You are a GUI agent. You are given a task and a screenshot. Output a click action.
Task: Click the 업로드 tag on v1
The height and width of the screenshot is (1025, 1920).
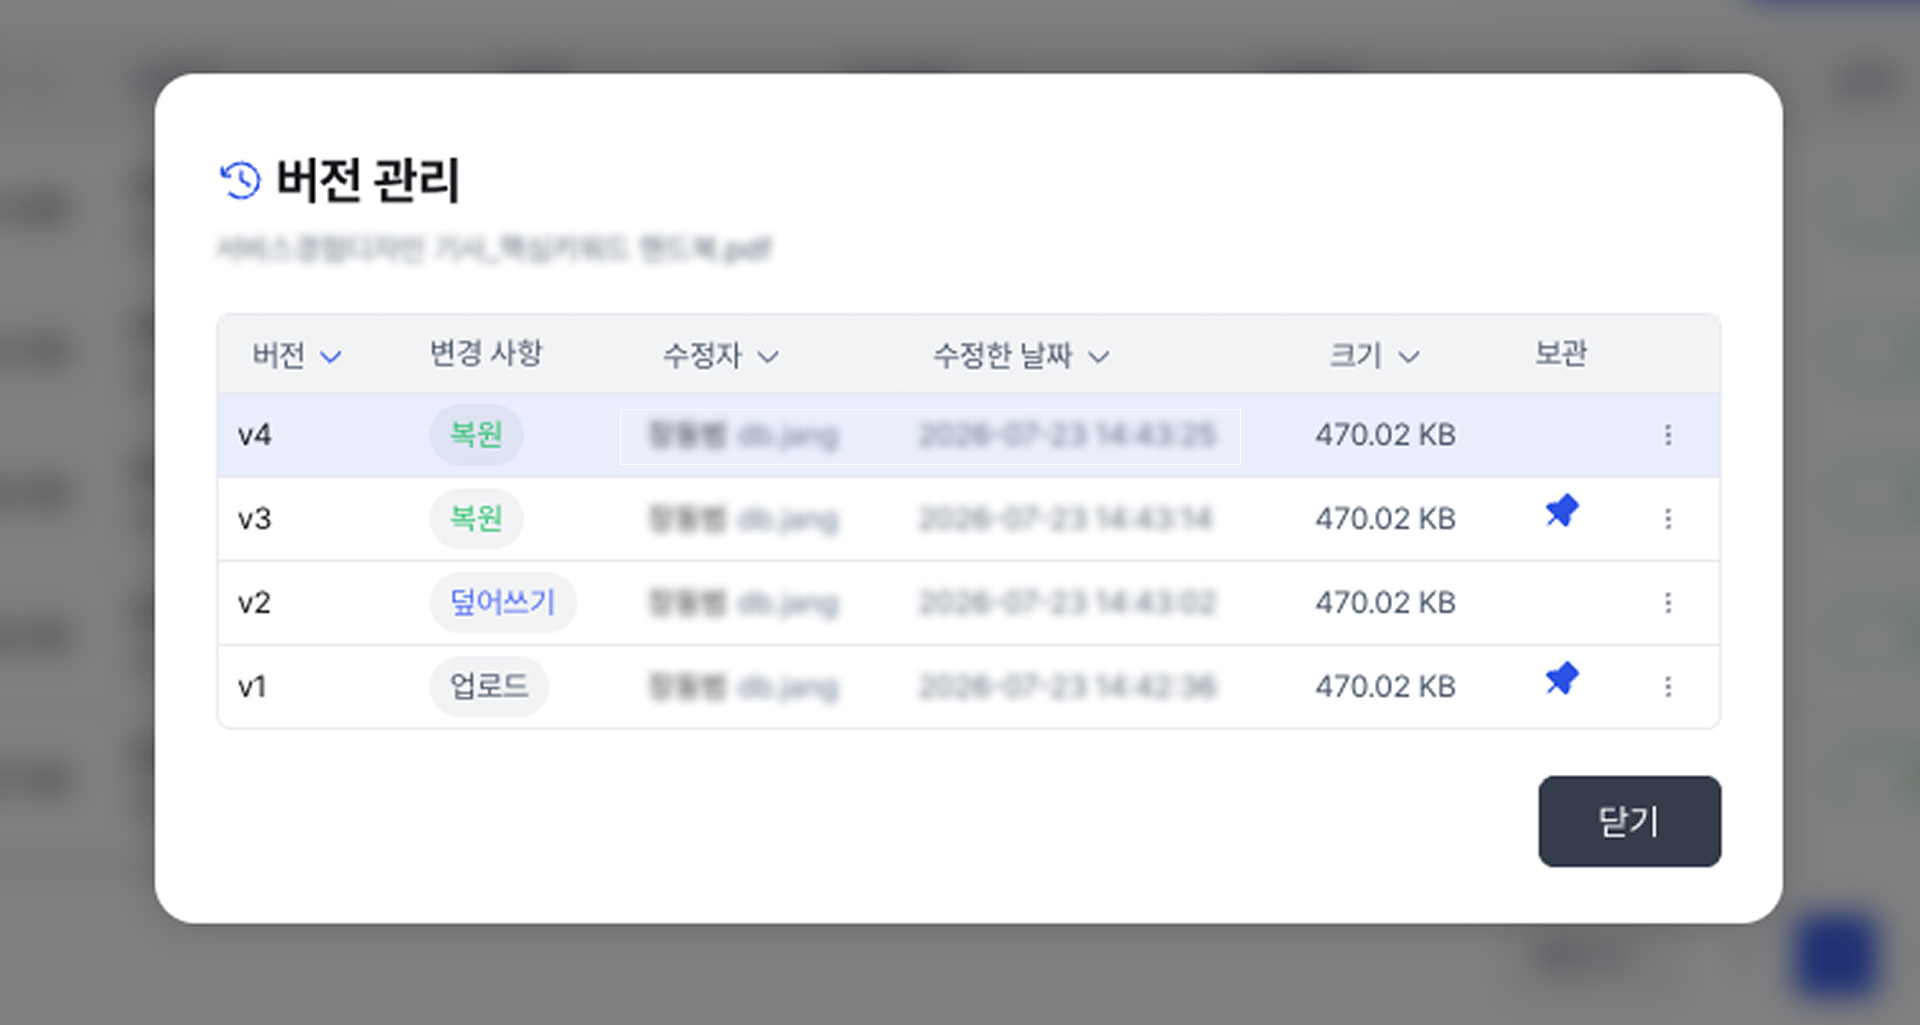(489, 687)
